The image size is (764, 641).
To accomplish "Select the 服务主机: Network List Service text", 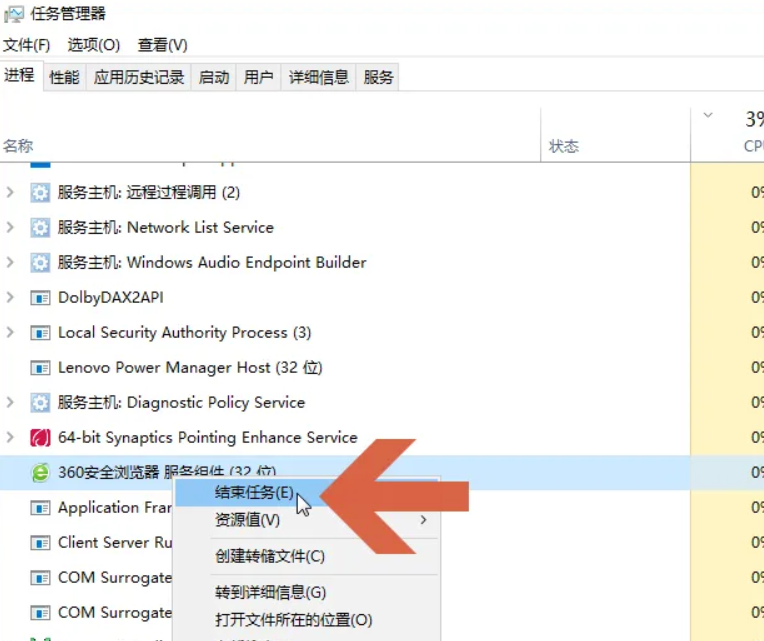I will pyautogui.click(x=166, y=227).
